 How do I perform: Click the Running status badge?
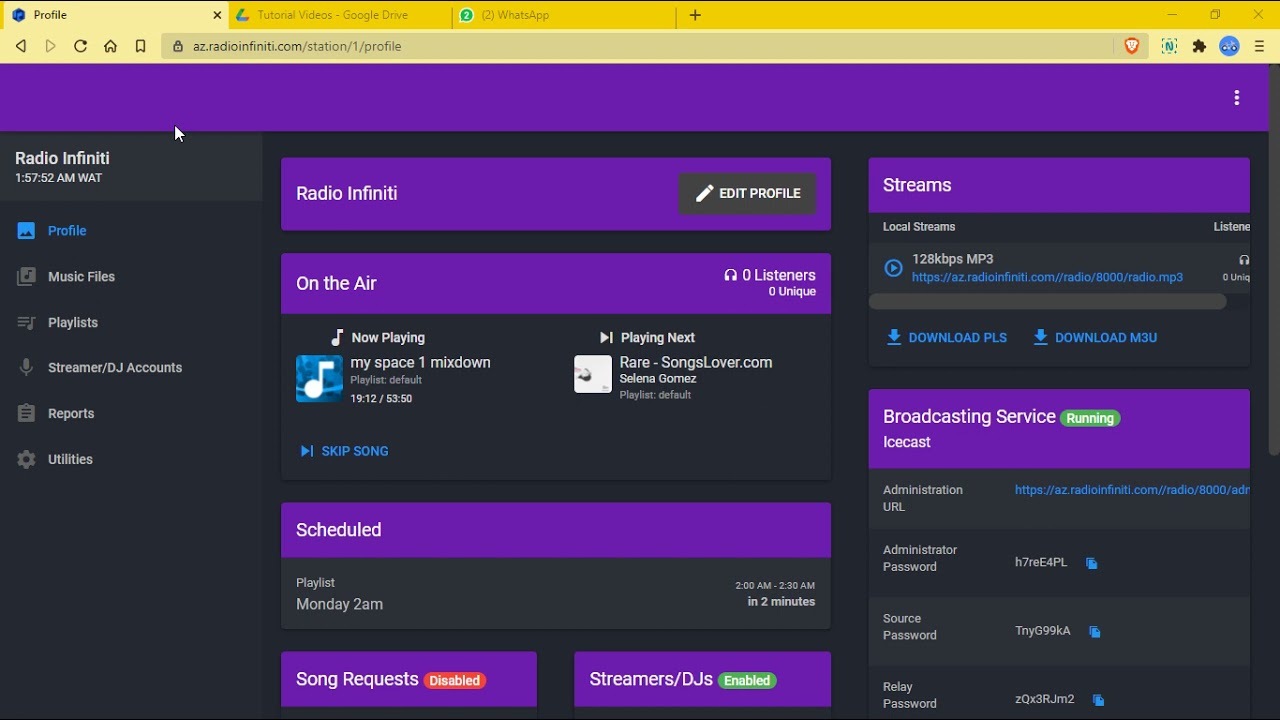click(1090, 418)
